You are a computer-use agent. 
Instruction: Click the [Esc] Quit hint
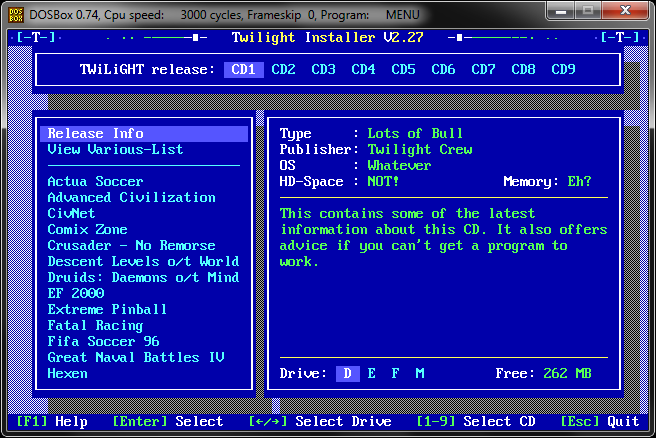pos(600,422)
